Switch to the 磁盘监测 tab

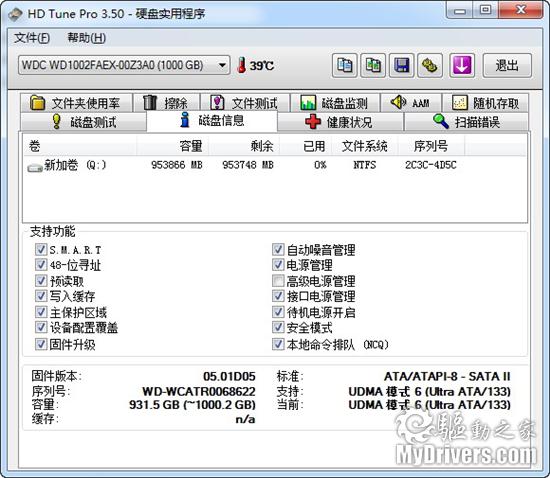[x=335, y=103]
